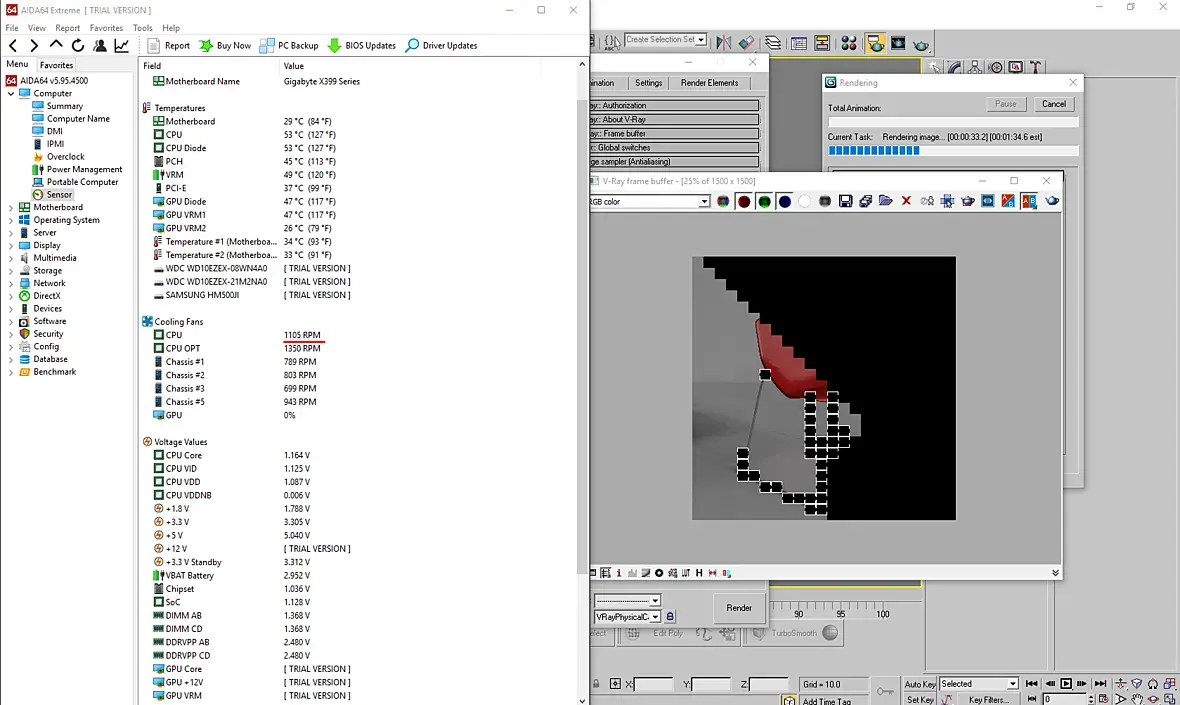This screenshot has width=1180, height=705.
Task: Collapse the Computer tree node
Action: [x=11, y=94]
